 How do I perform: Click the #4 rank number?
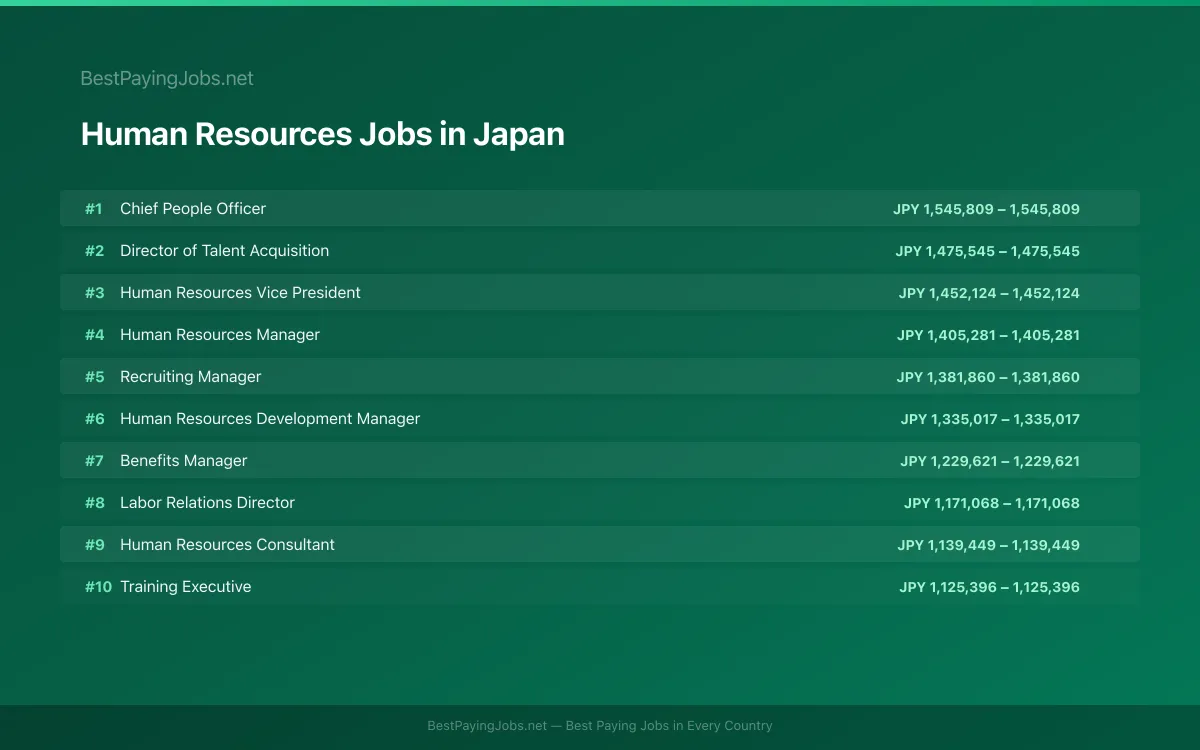(94, 335)
